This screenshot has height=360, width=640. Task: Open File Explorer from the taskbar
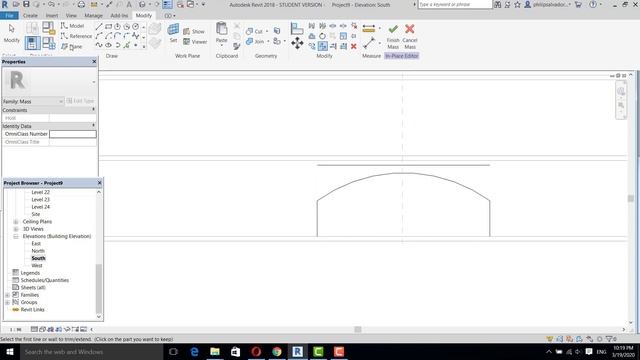(x=215, y=351)
